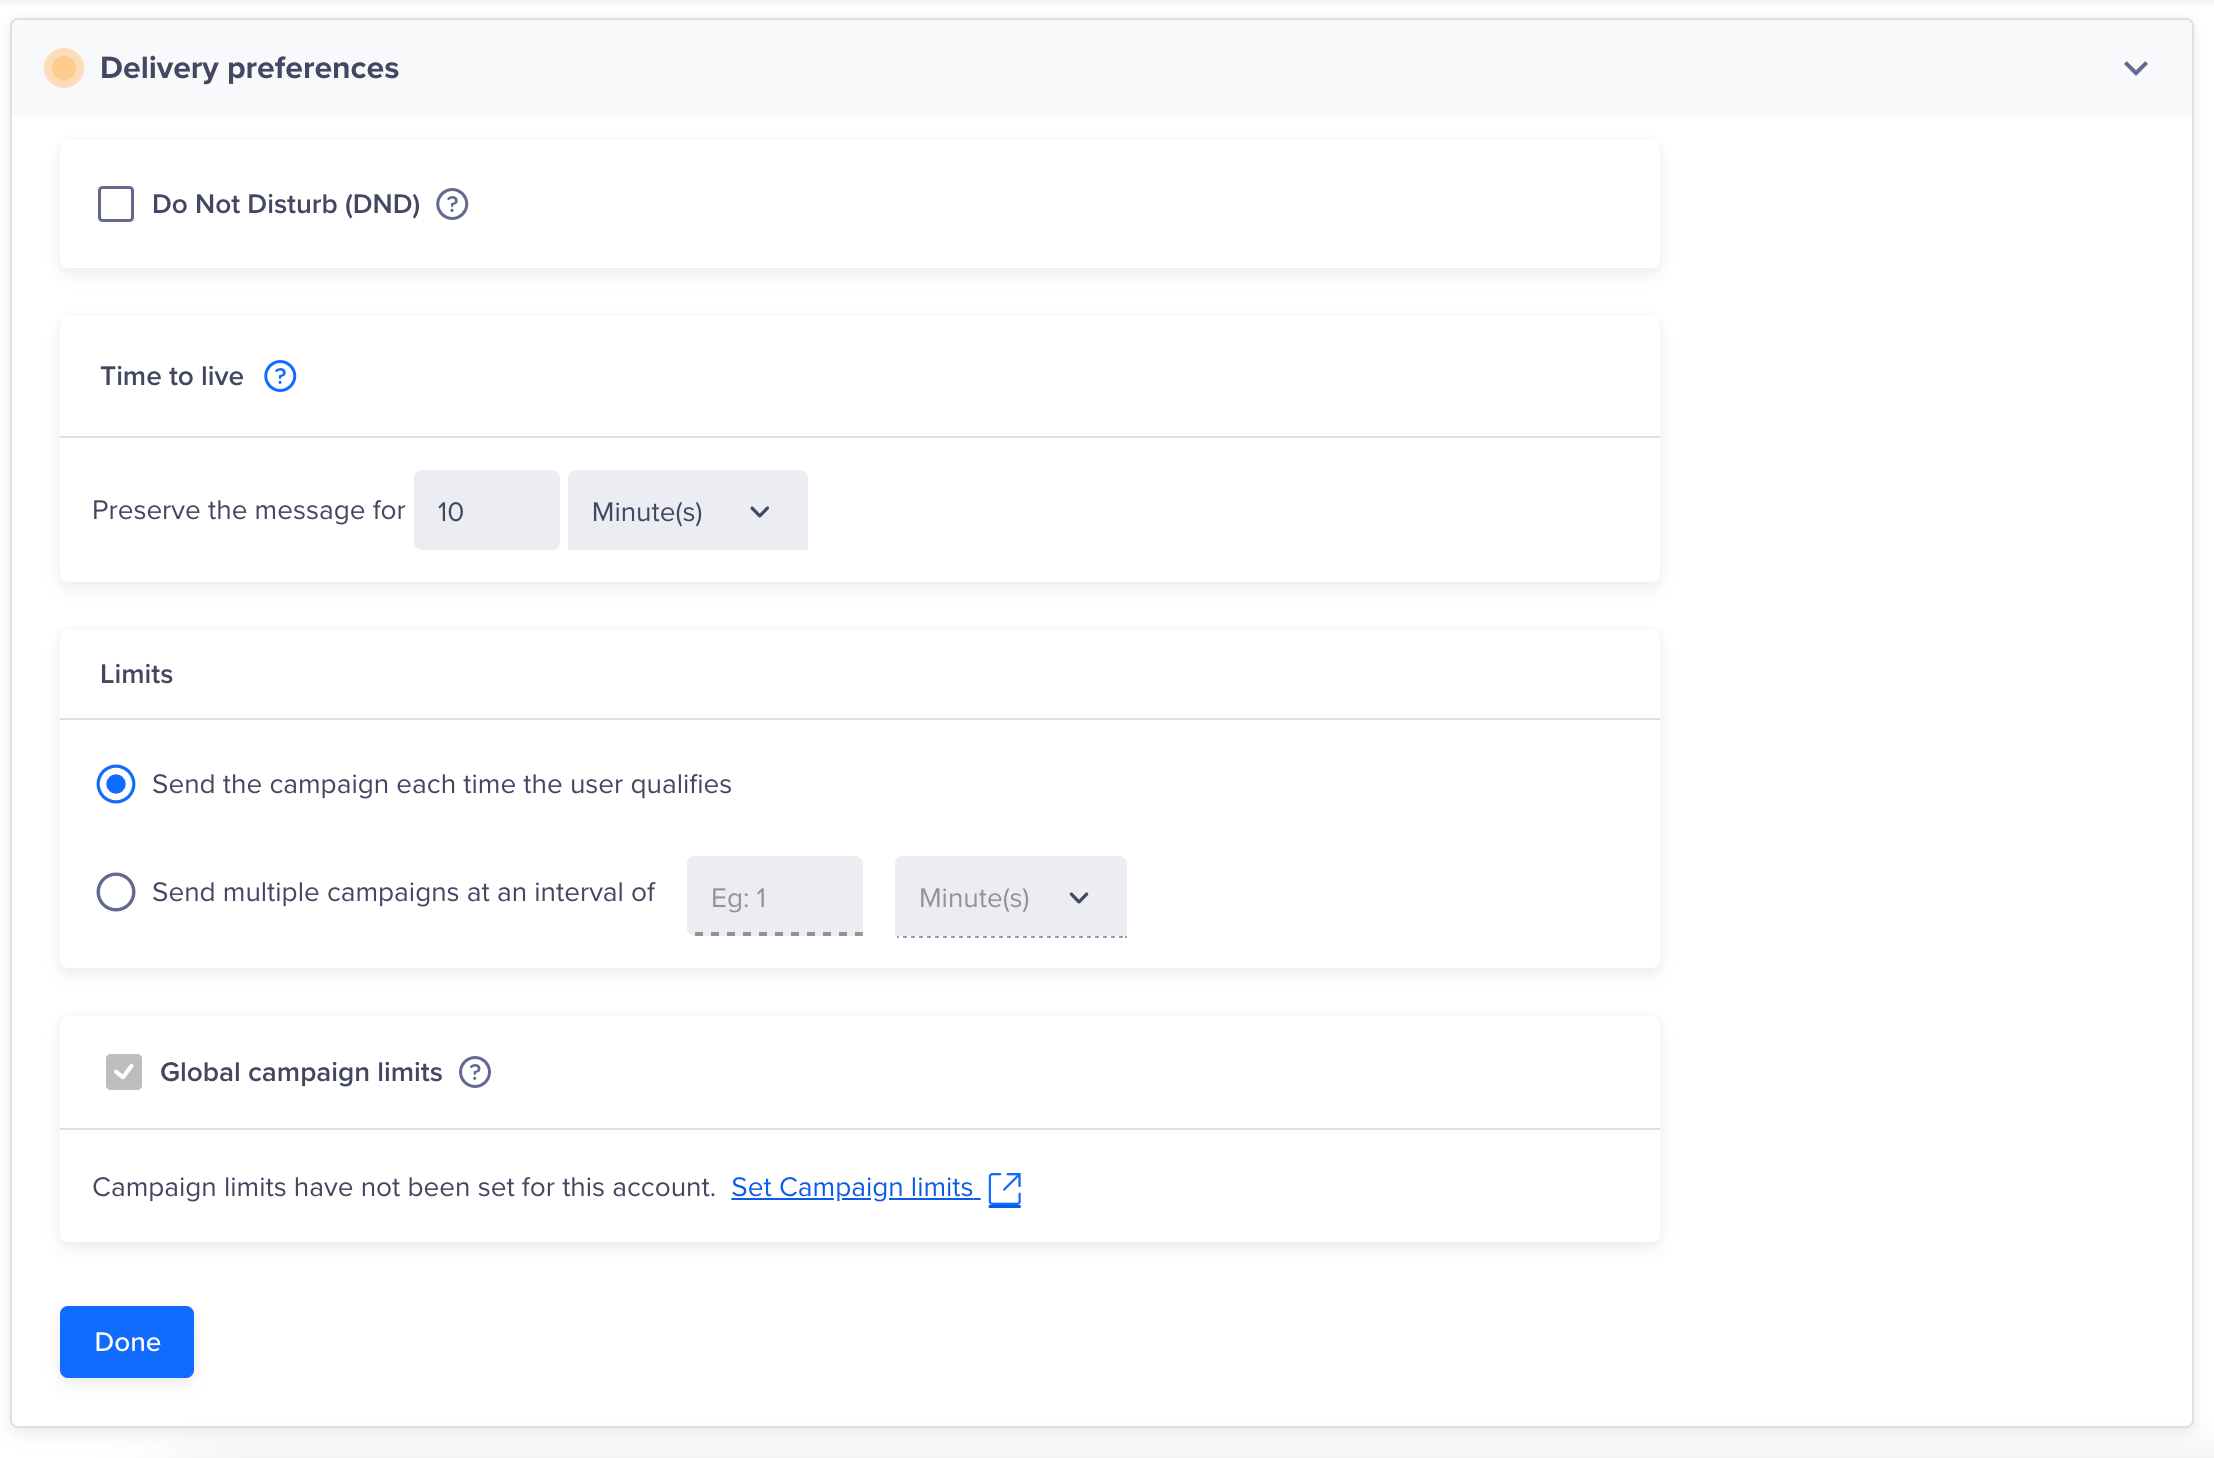Focus the 'Eg: 1' interval input field
Viewport: 2214px width, 1458px height.
pyautogui.click(x=775, y=896)
